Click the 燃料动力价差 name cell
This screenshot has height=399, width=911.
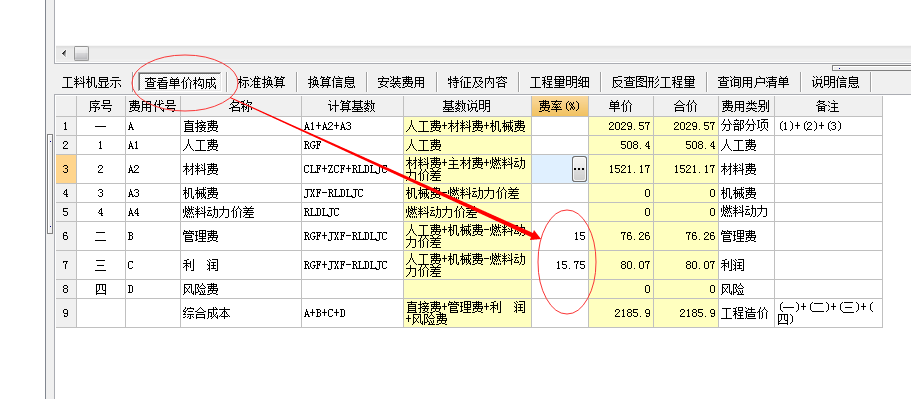(241, 212)
